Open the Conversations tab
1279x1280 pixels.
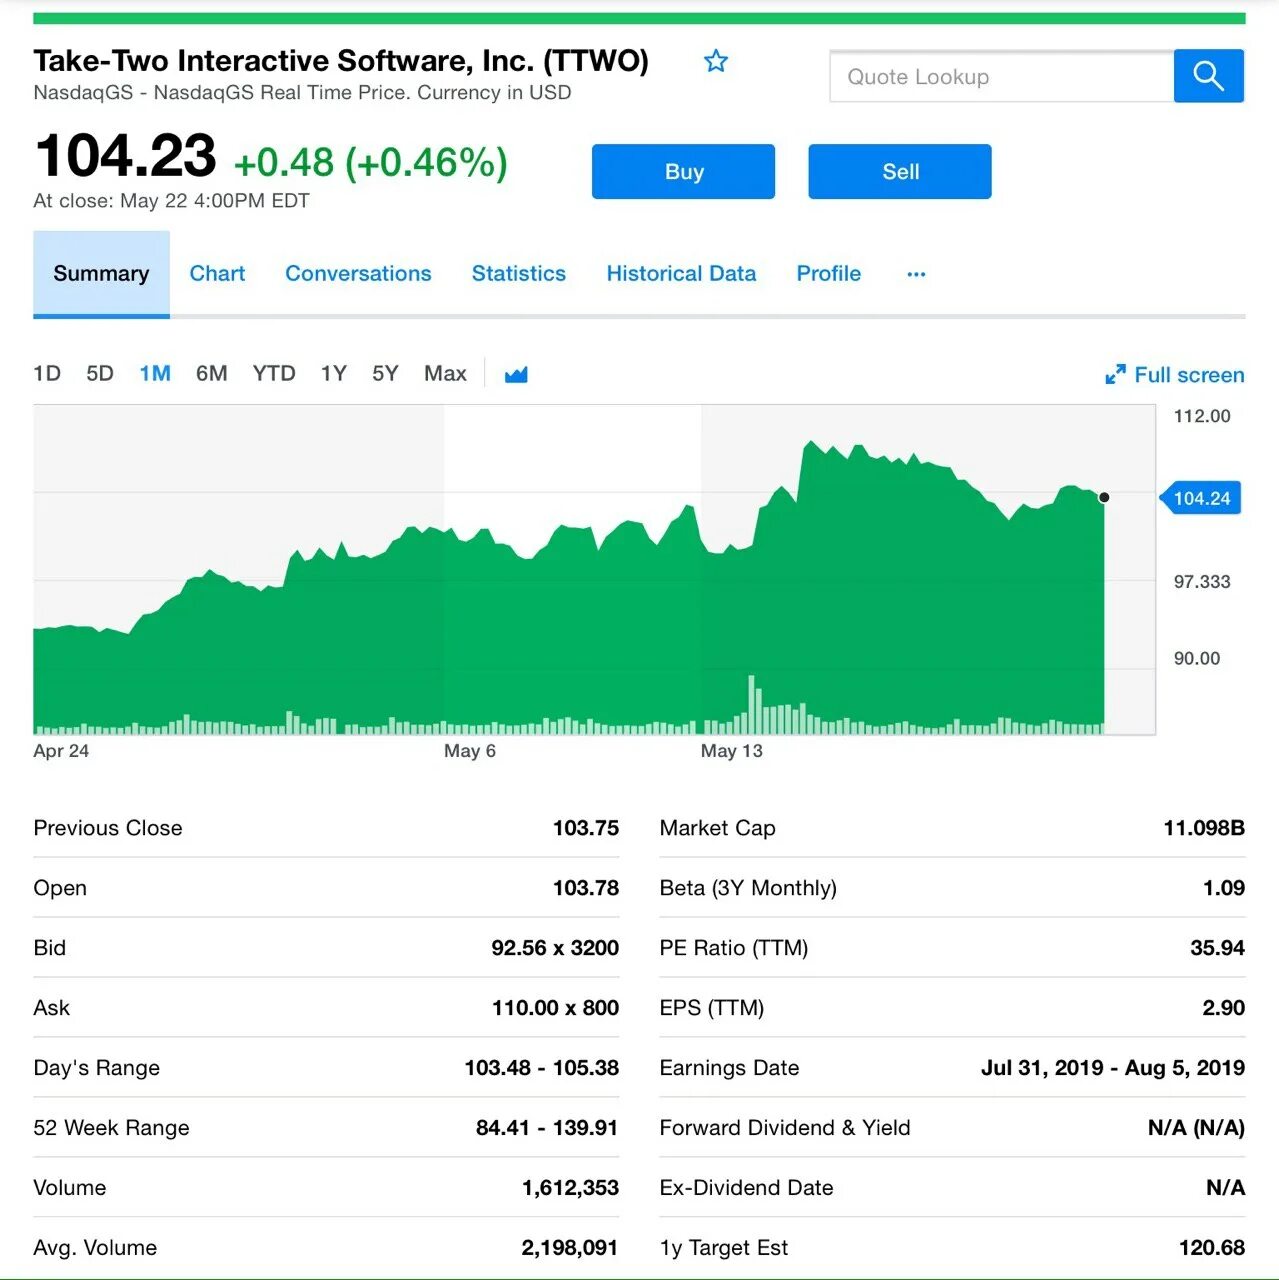point(358,274)
